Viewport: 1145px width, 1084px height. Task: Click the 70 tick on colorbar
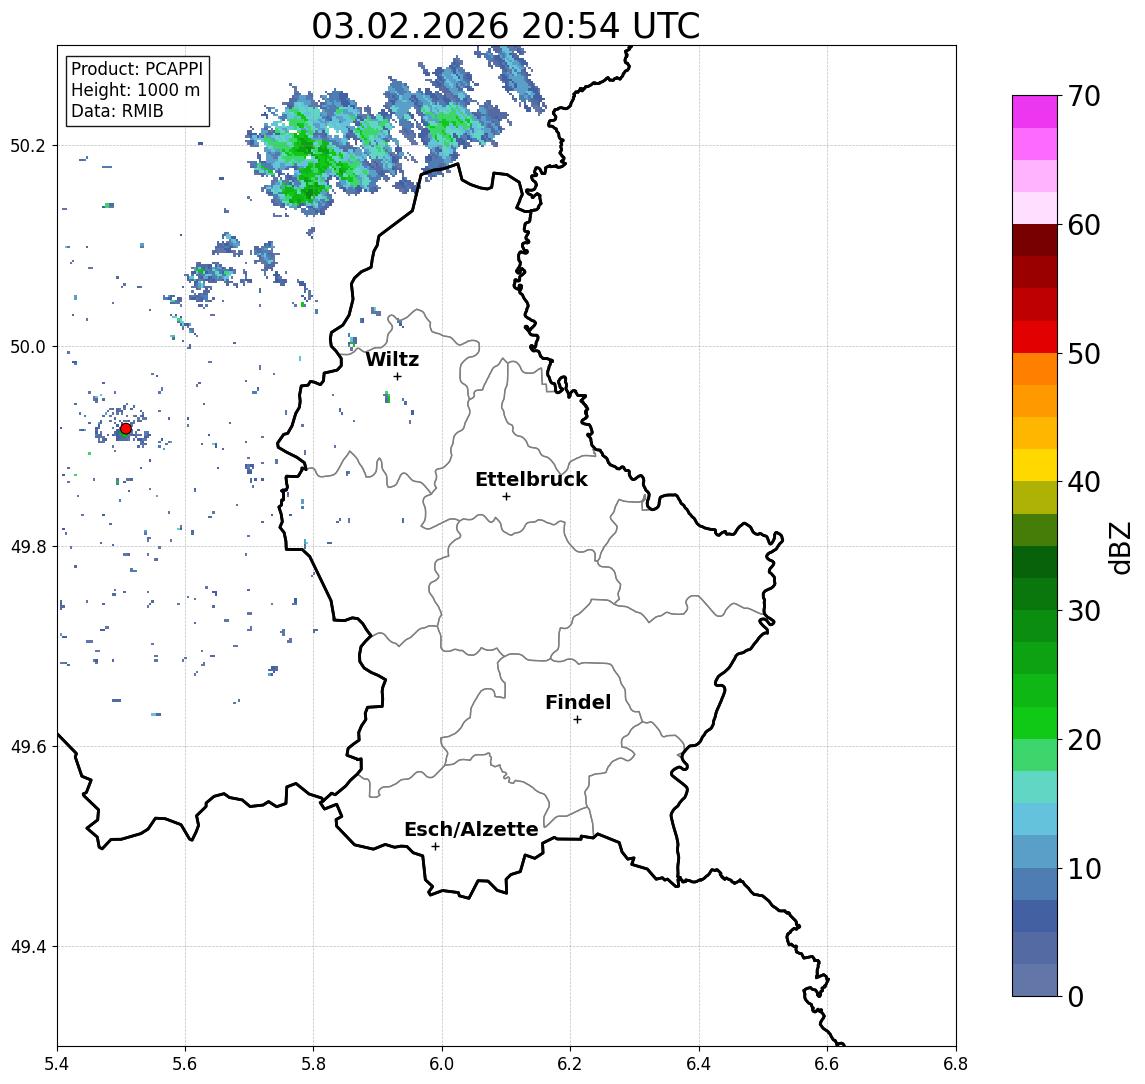point(1084,96)
